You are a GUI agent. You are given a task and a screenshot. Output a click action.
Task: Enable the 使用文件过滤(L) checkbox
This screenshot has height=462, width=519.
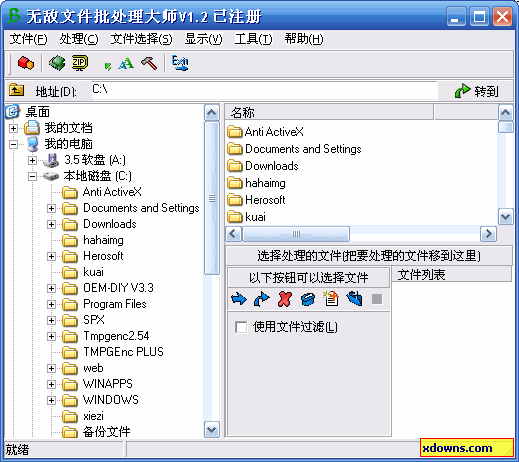(241, 327)
